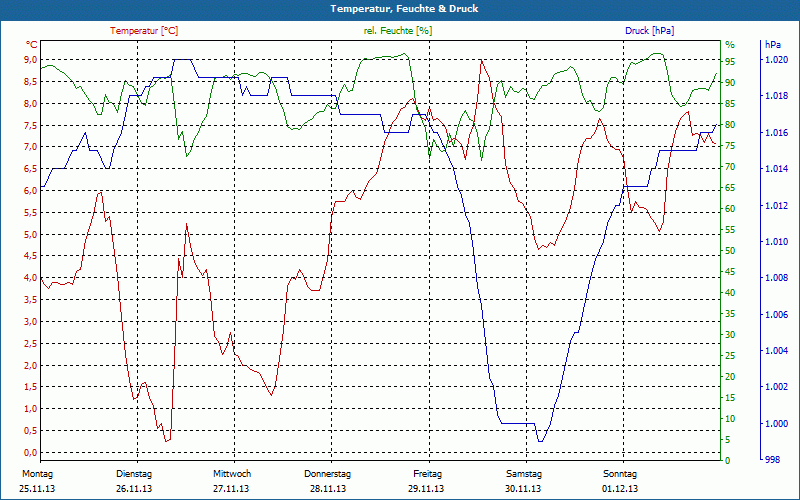Click the red "°C" axis unit label
The height and width of the screenshot is (500, 800).
[32, 45]
